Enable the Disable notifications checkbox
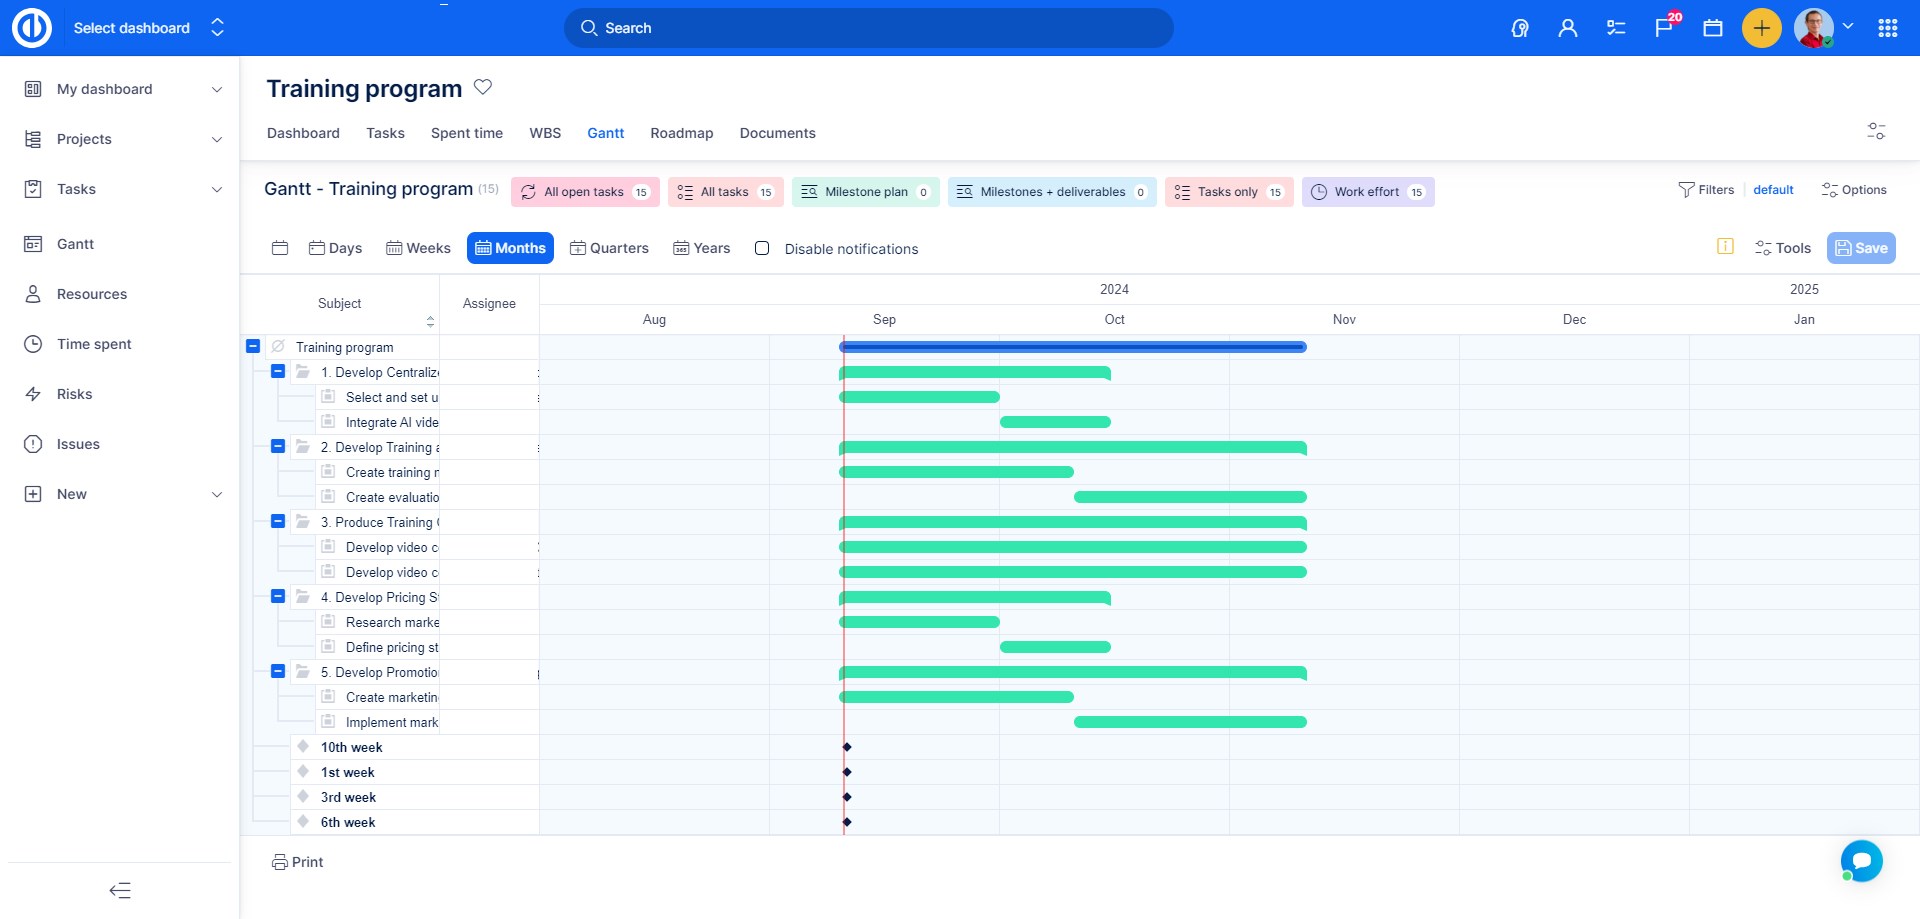The image size is (1920, 919). pyautogui.click(x=762, y=248)
